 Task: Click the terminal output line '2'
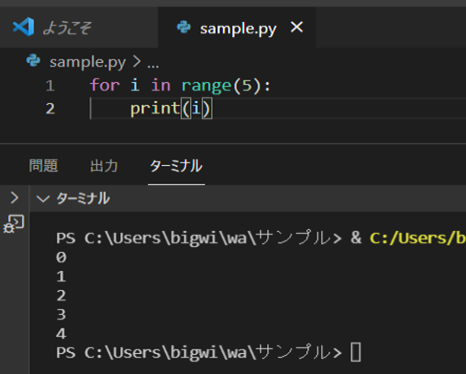click(x=61, y=295)
